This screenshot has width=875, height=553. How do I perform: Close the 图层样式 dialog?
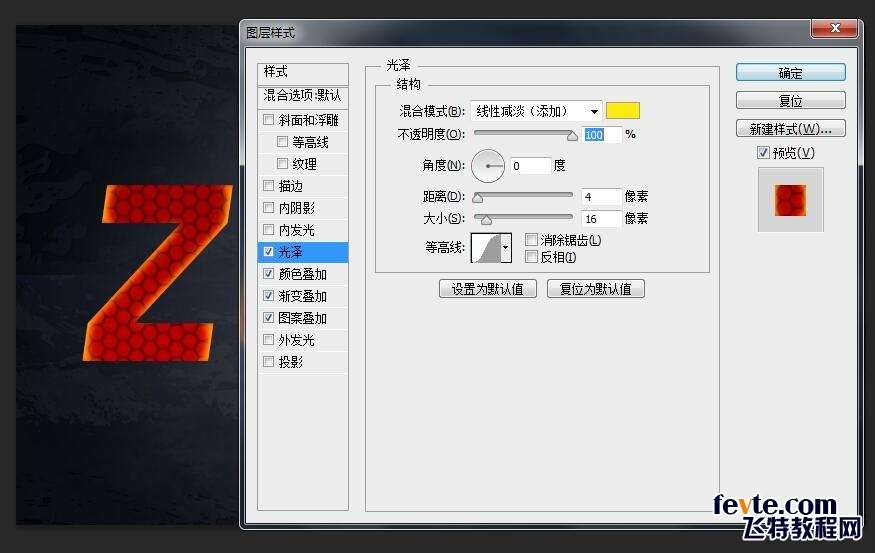[x=834, y=28]
